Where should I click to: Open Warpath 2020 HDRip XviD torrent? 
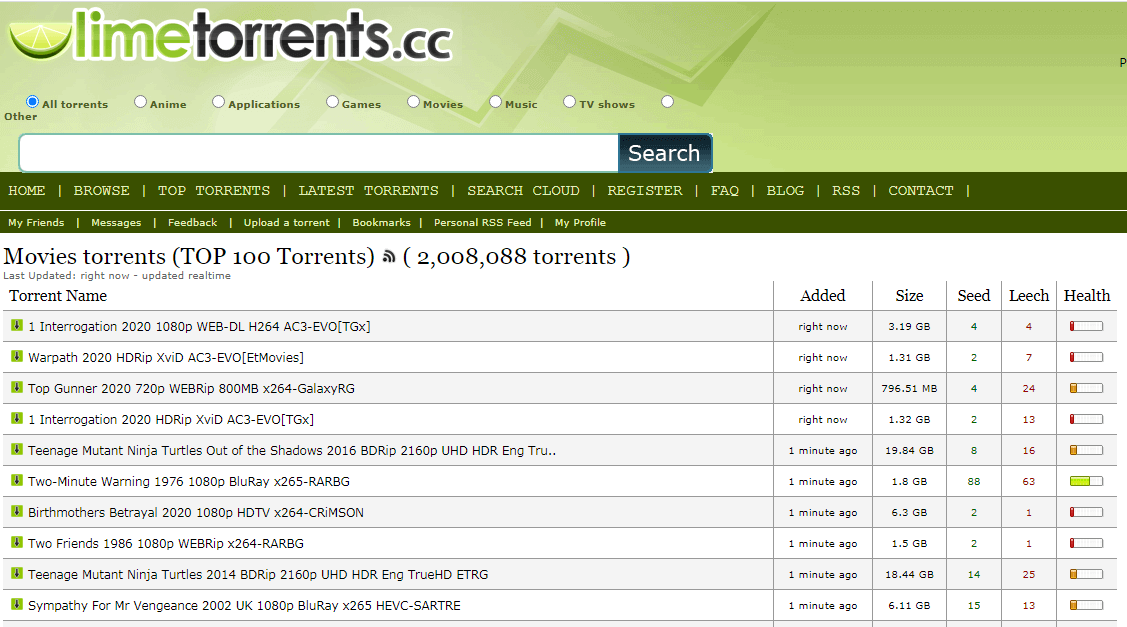coord(166,357)
